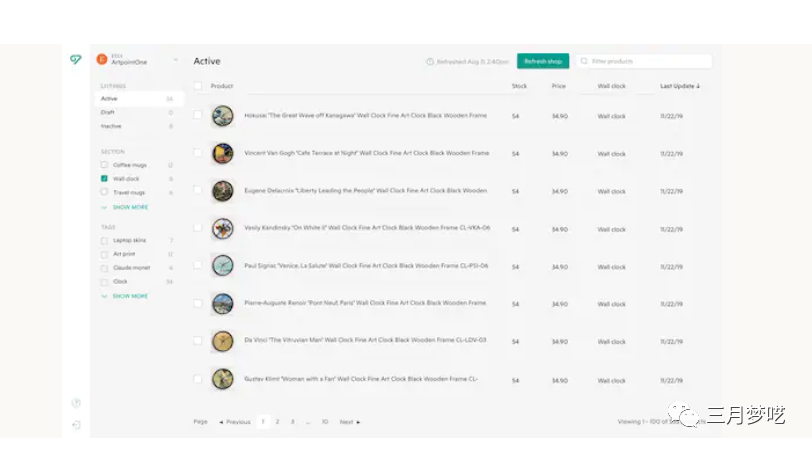This screenshot has width=812, height=451.
Task: Expand SHOW MORE under Section
Action: [x=129, y=207]
